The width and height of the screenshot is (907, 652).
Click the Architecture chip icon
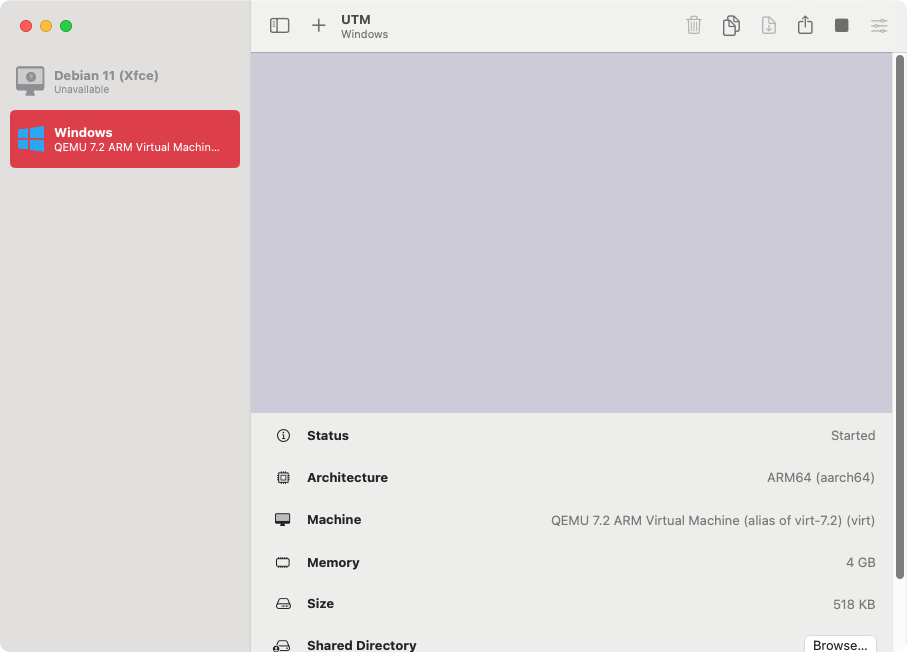point(283,478)
